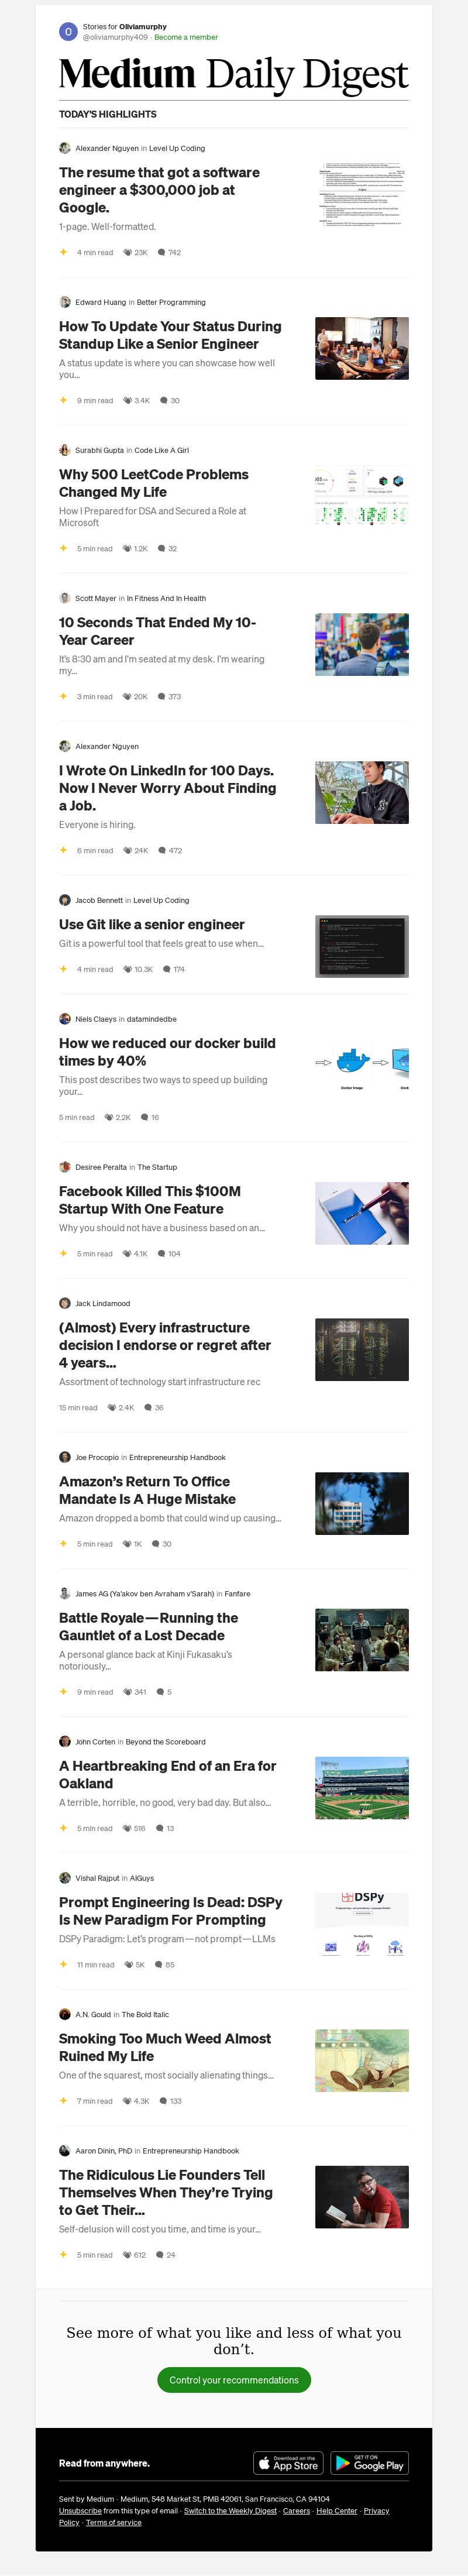Image resolution: width=468 pixels, height=2576 pixels.
Task: Click Vishal Rajput's author avatar icon
Action: point(65,1878)
